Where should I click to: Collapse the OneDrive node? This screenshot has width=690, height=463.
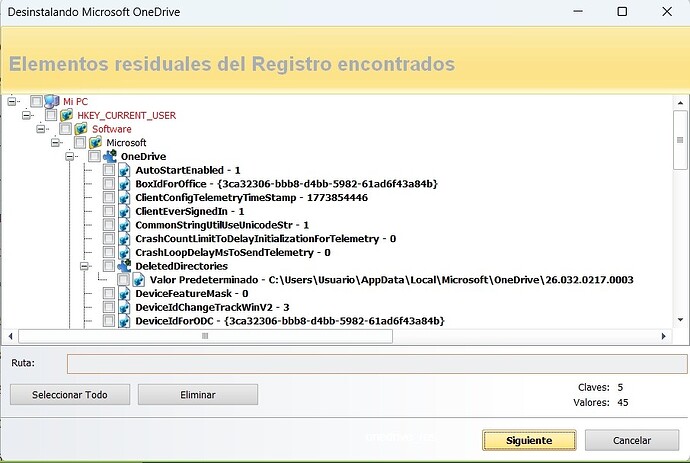(x=70, y=156)
